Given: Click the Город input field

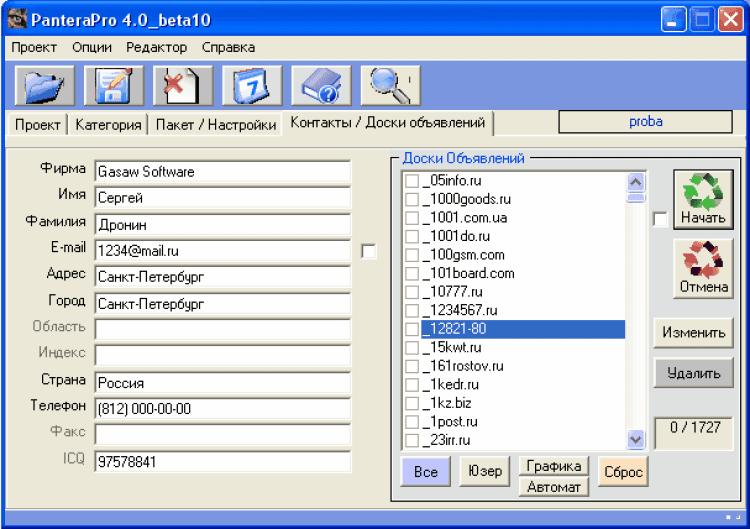Looking at the screenshot, I should [223, 304].
